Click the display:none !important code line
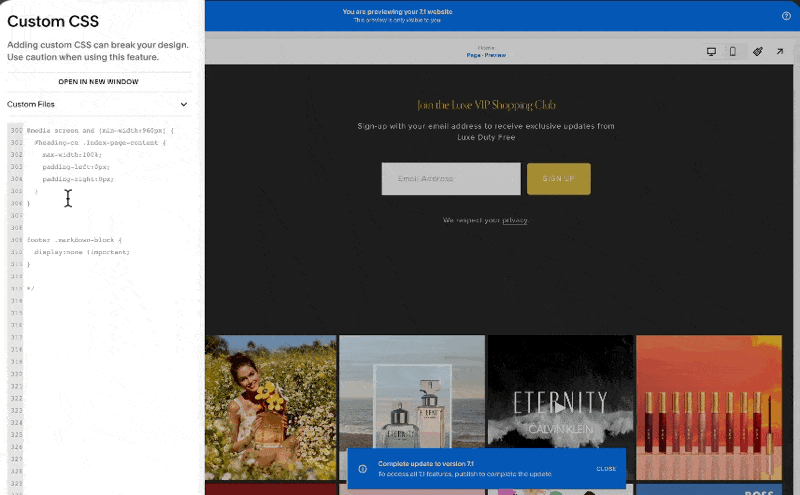The height and width of the screenshot is (495, 800). (82, 252)
